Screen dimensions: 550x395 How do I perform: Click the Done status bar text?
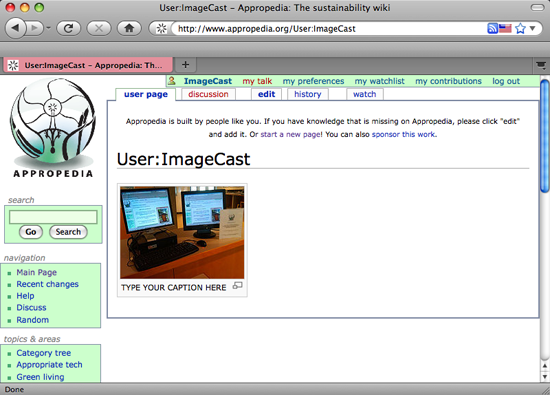14,389
